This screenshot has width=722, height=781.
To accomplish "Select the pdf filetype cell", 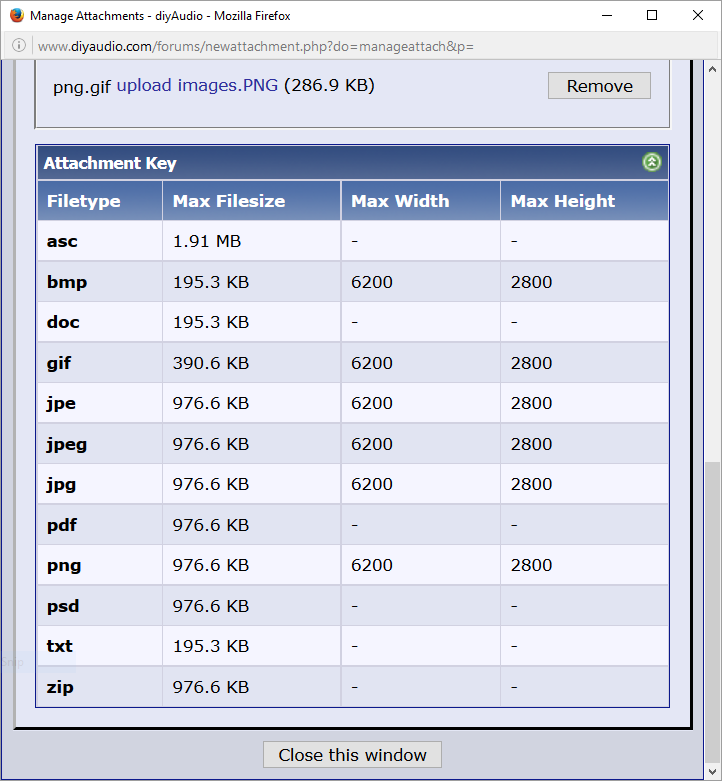I will 100,524.
